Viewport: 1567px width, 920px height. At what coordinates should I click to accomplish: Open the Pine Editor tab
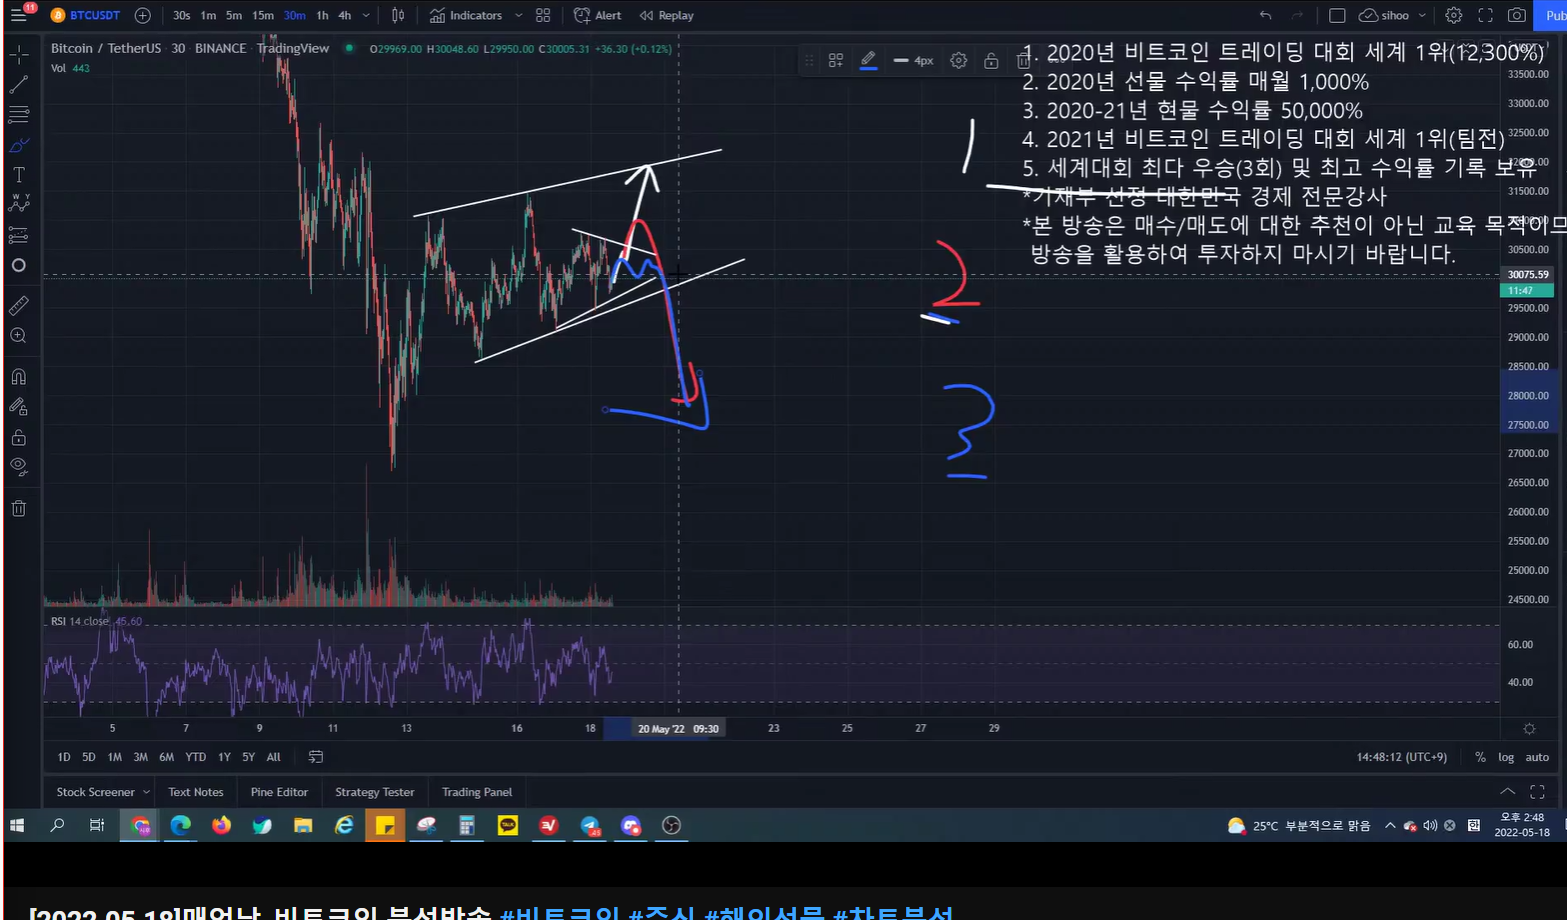coord(279,792)
